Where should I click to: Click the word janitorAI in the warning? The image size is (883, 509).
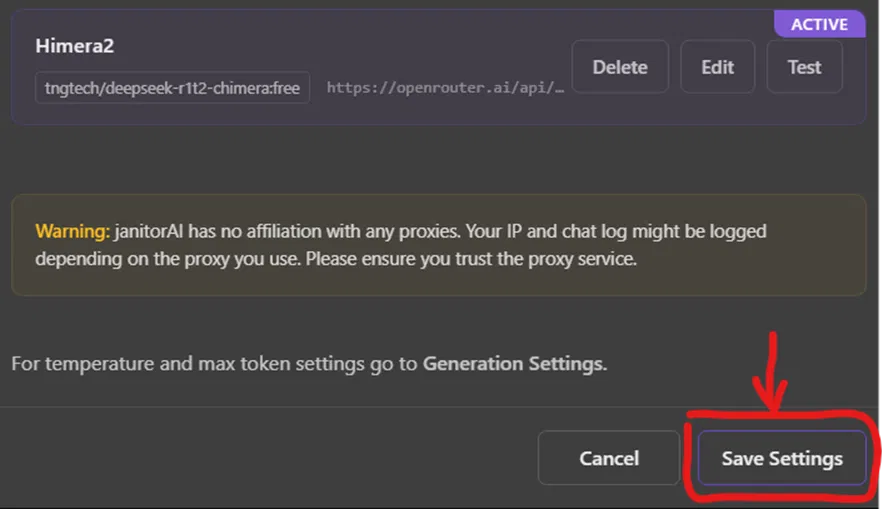[x=154, y=232]
